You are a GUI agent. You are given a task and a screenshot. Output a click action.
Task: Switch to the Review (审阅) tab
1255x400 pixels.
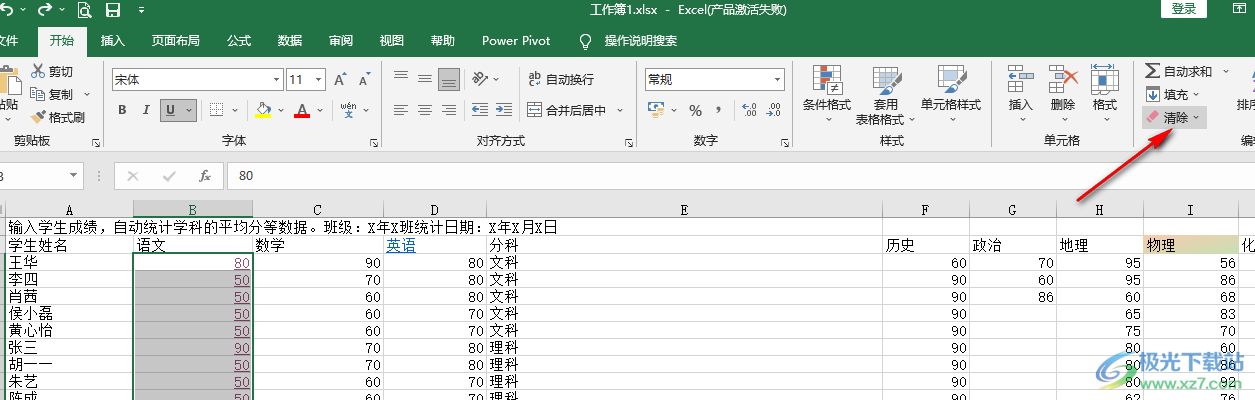pyautogui.click(x=341, y=41)
